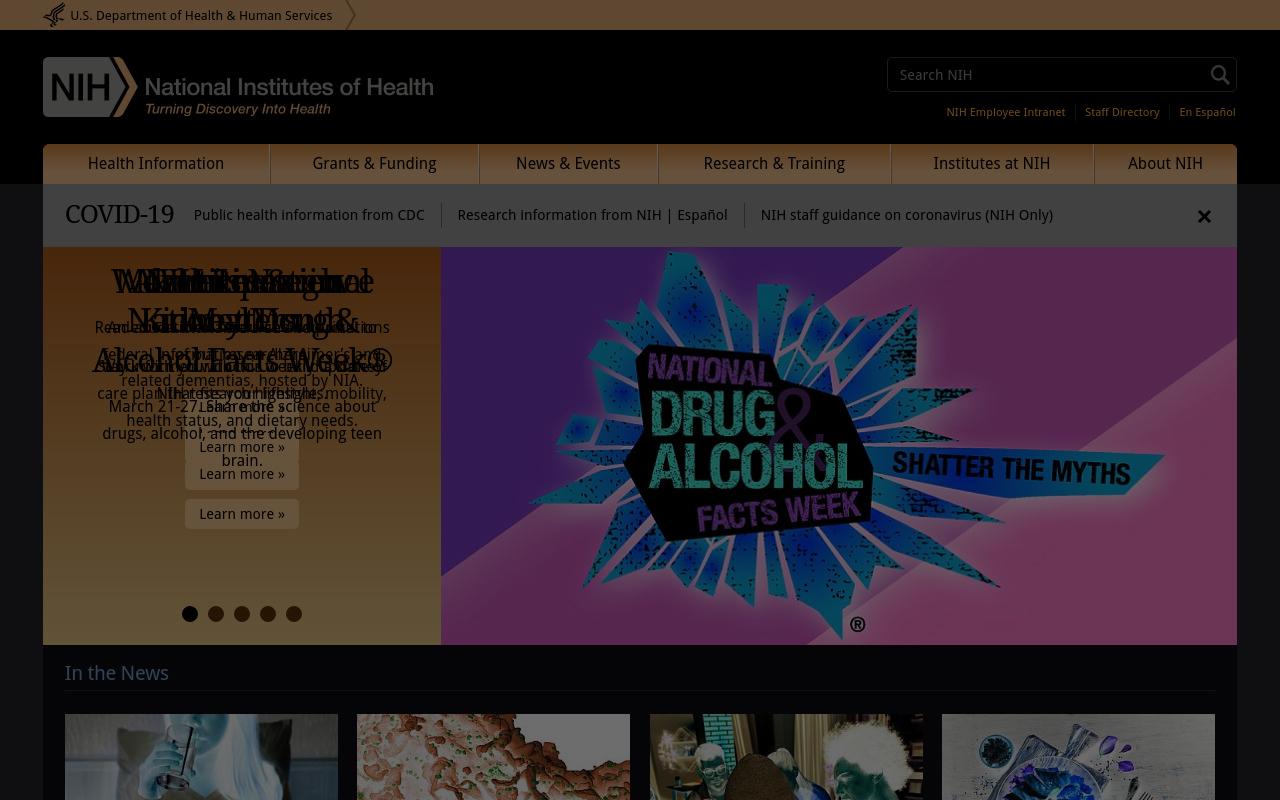1280x800 pixels.
Task: Open NIH staff guidance on coronavirus
Action: [x=906, y=215]
